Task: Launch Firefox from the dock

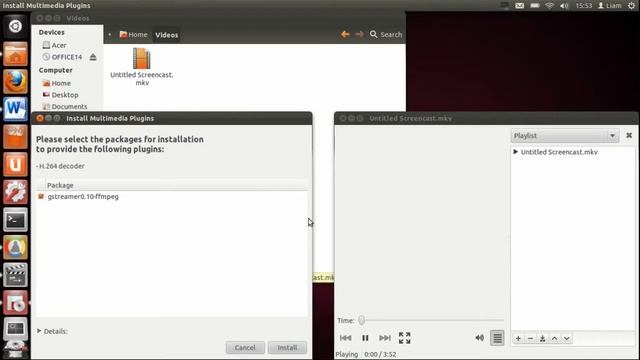Action: point(15,81)
